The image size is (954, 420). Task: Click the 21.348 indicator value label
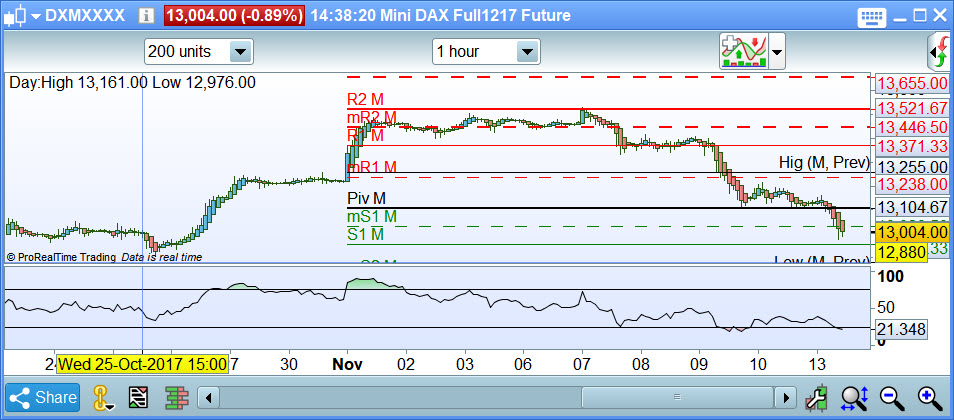pos(902,329)
